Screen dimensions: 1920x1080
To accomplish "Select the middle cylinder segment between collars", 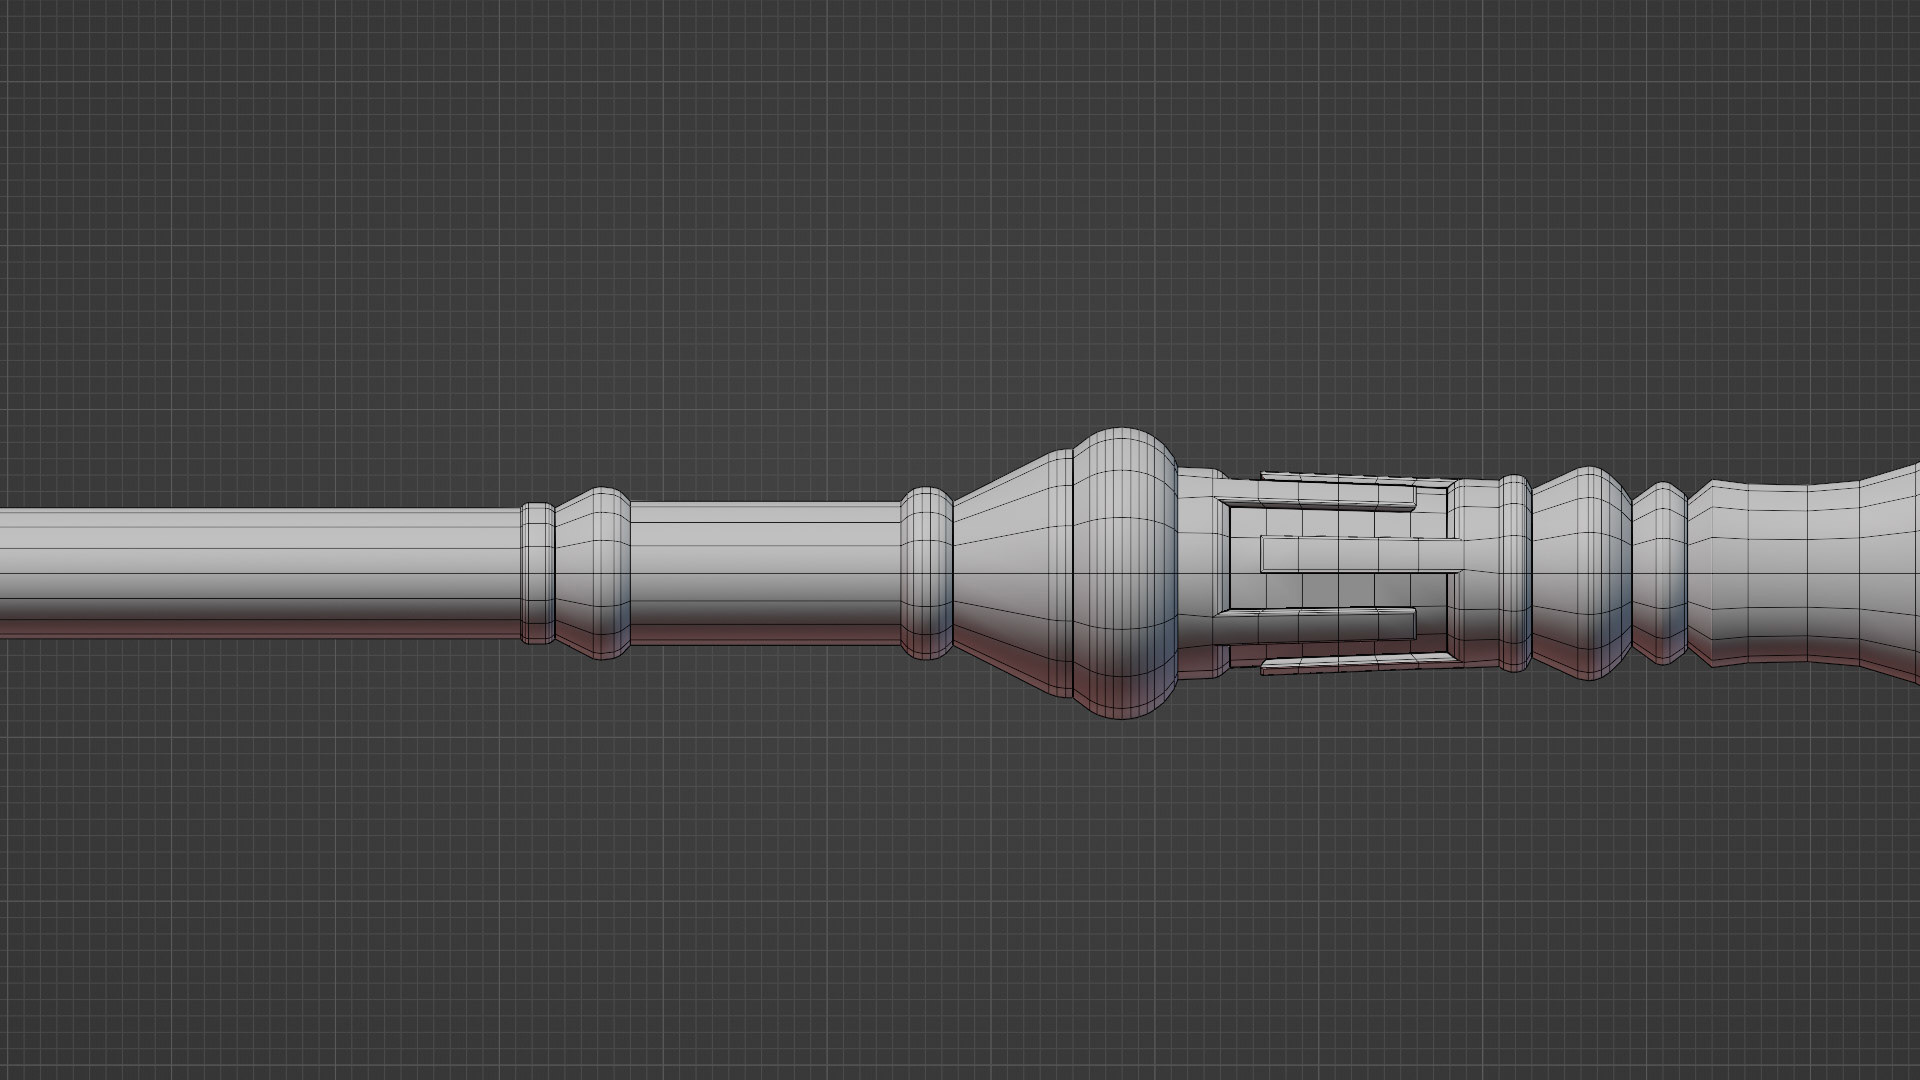I will point(765,572).
